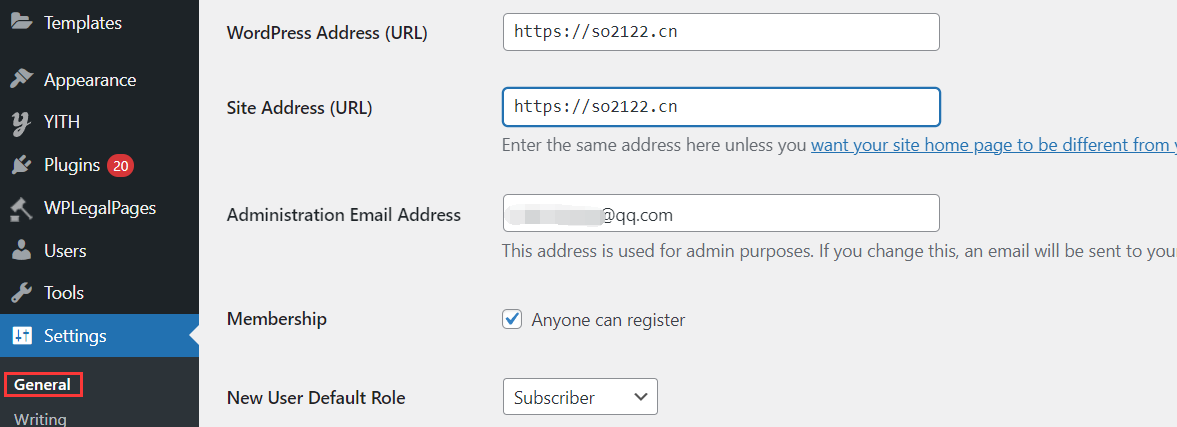Image resolution: width=1177 pixels, height=427 pixels.
Task: Open the WPLegalPages menu item
Action: click(x=100, y=208)
